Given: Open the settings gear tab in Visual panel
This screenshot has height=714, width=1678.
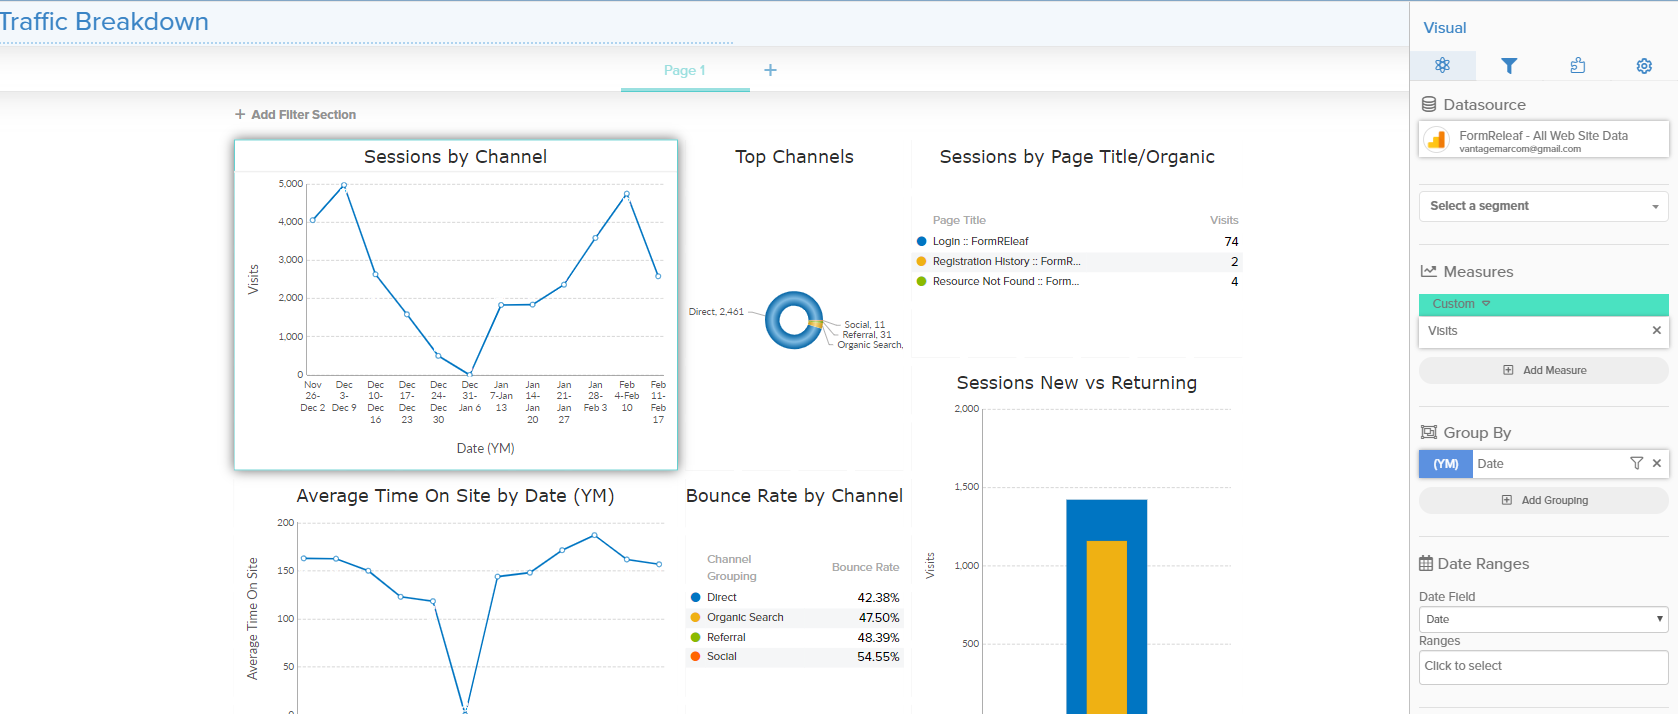Looking at the screenshot, I should point(1644,66).
